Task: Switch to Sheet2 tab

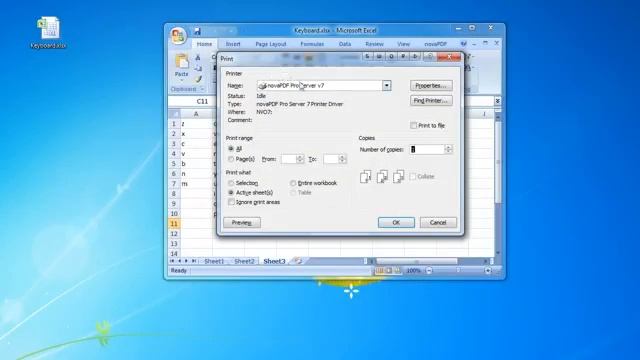Action: click(244, 261)
